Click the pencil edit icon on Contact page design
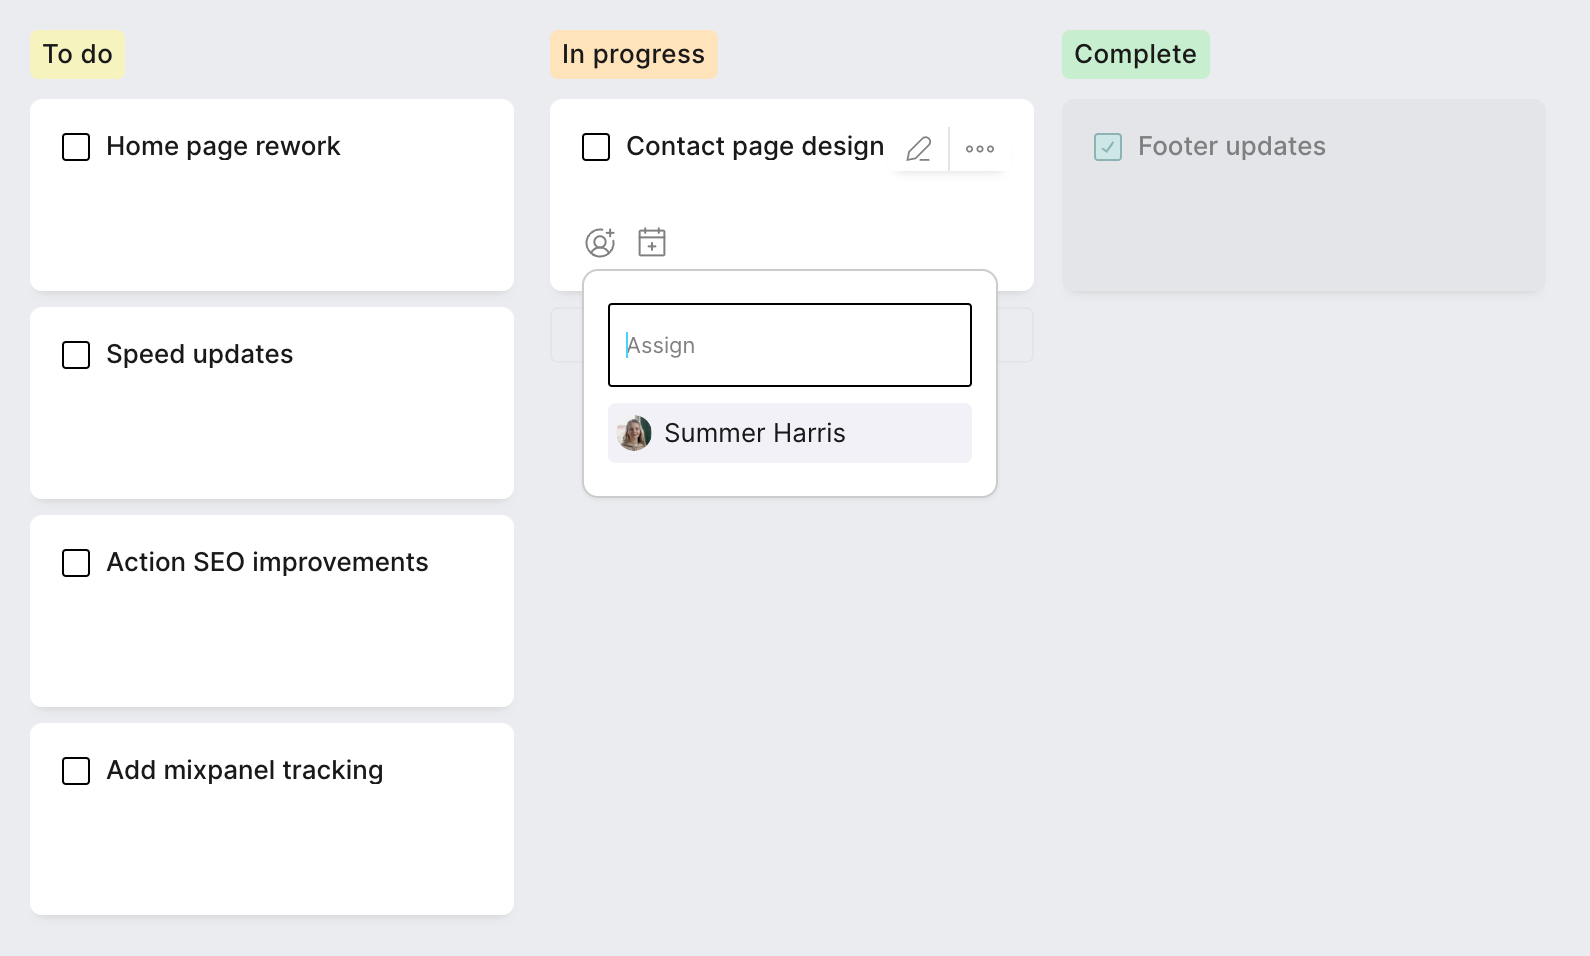 (x=919, y=149)
